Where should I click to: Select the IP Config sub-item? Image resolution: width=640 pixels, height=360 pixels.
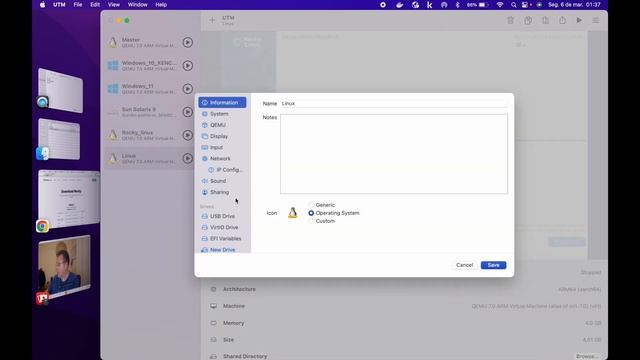pyautogui.click(x=226, y=170)
